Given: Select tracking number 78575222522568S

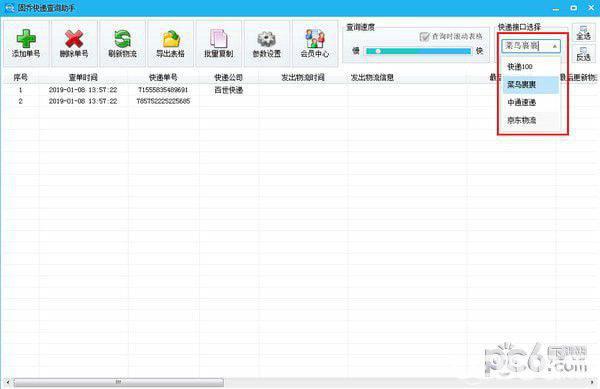Looking at the screenshot, I should coord(163,101).
